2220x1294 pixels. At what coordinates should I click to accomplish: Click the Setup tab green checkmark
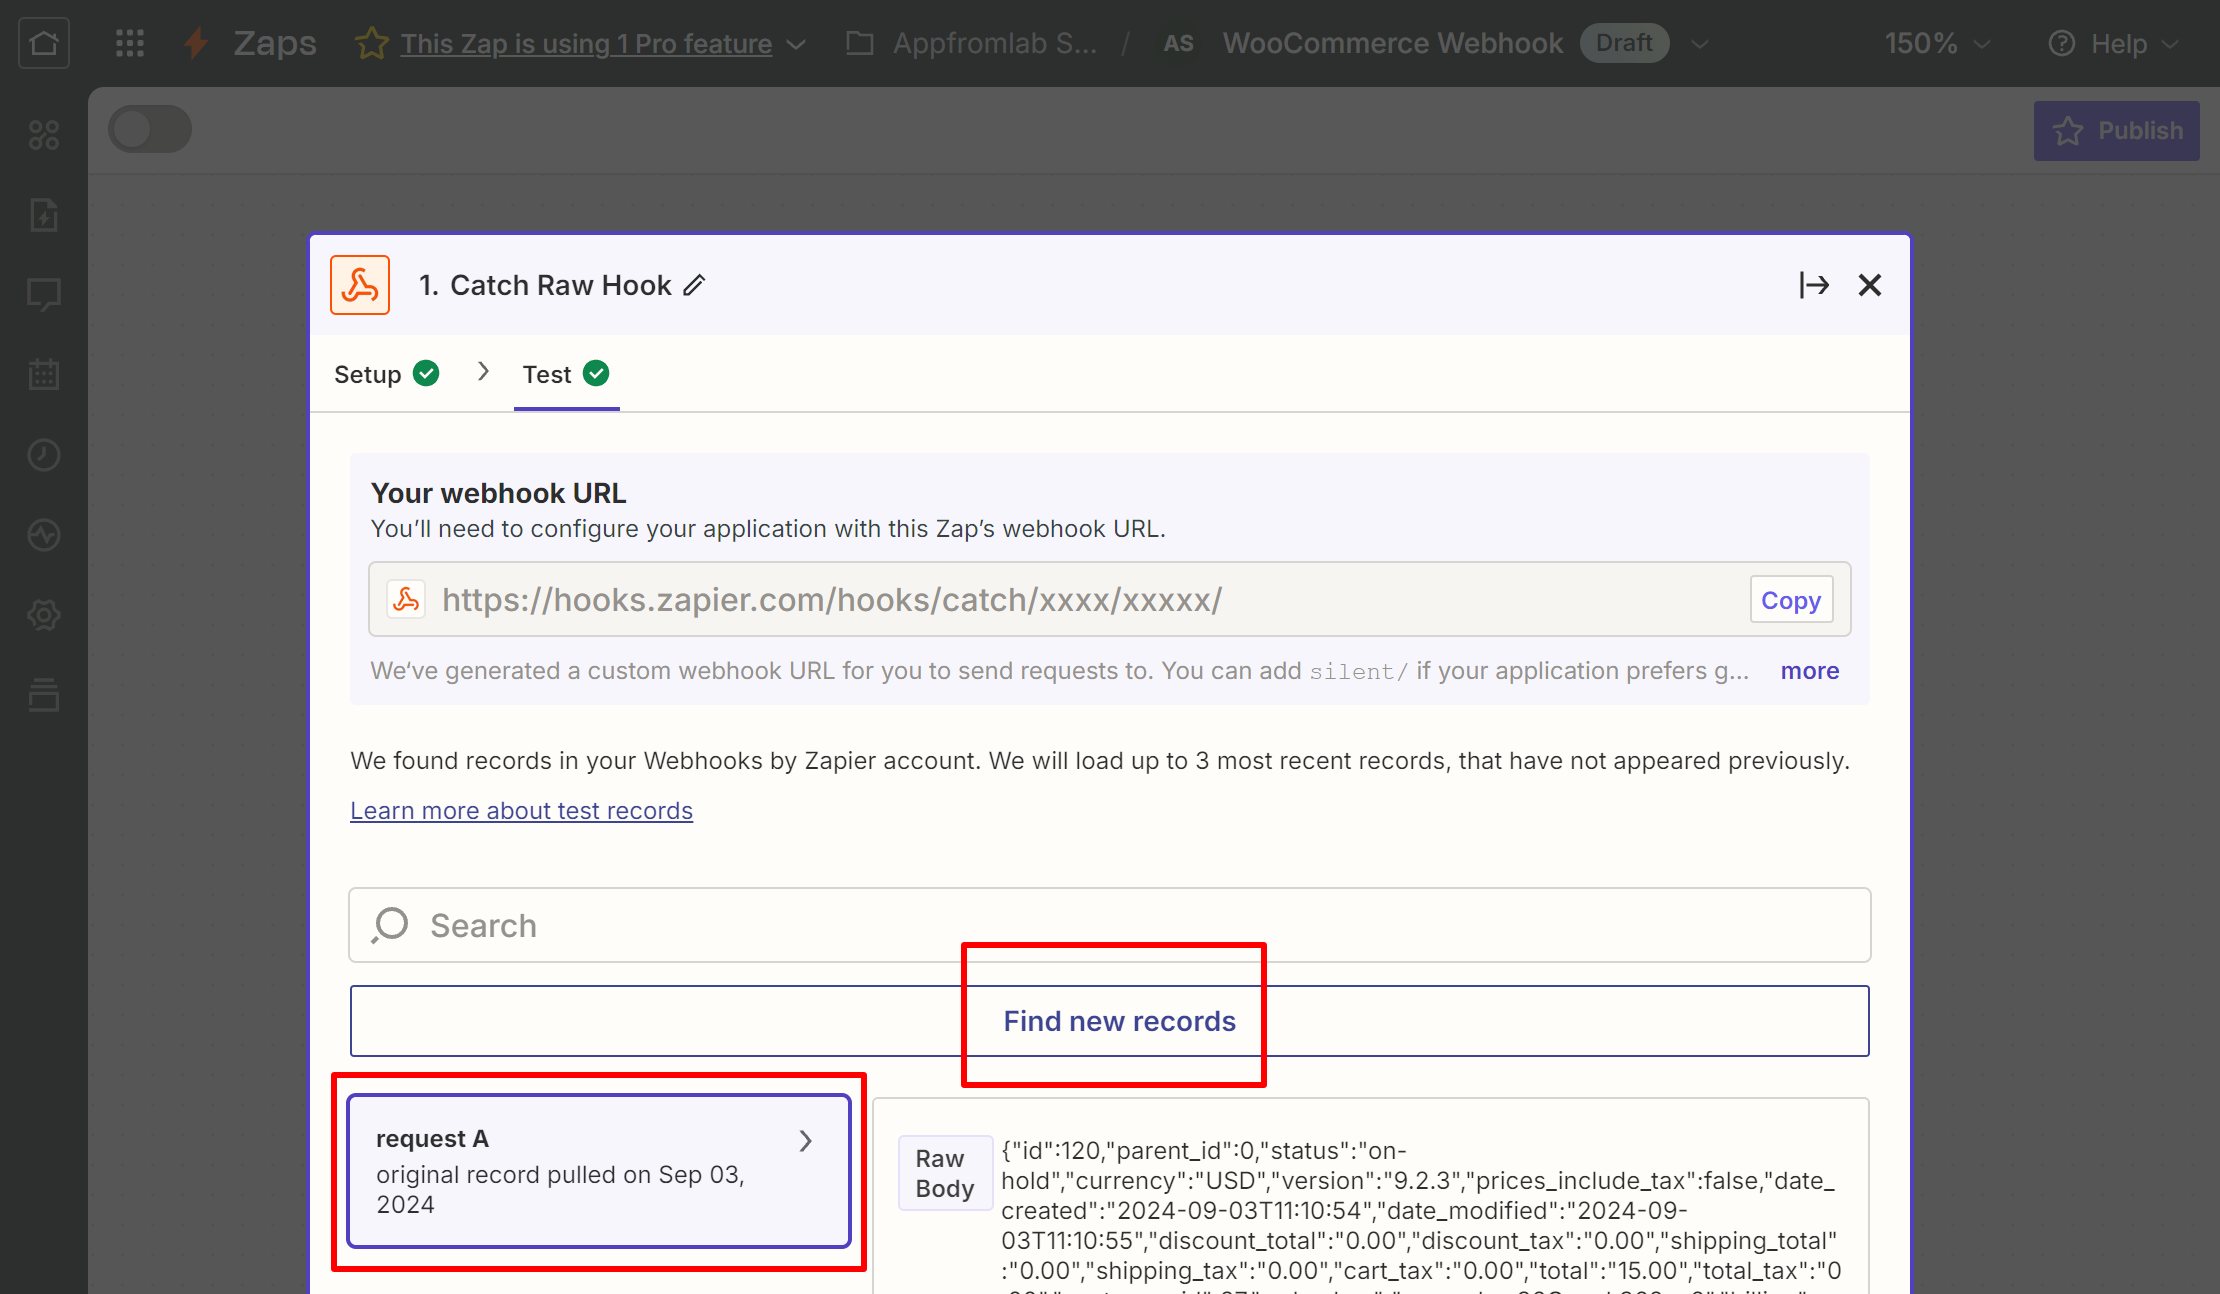(x=426, y=373)
